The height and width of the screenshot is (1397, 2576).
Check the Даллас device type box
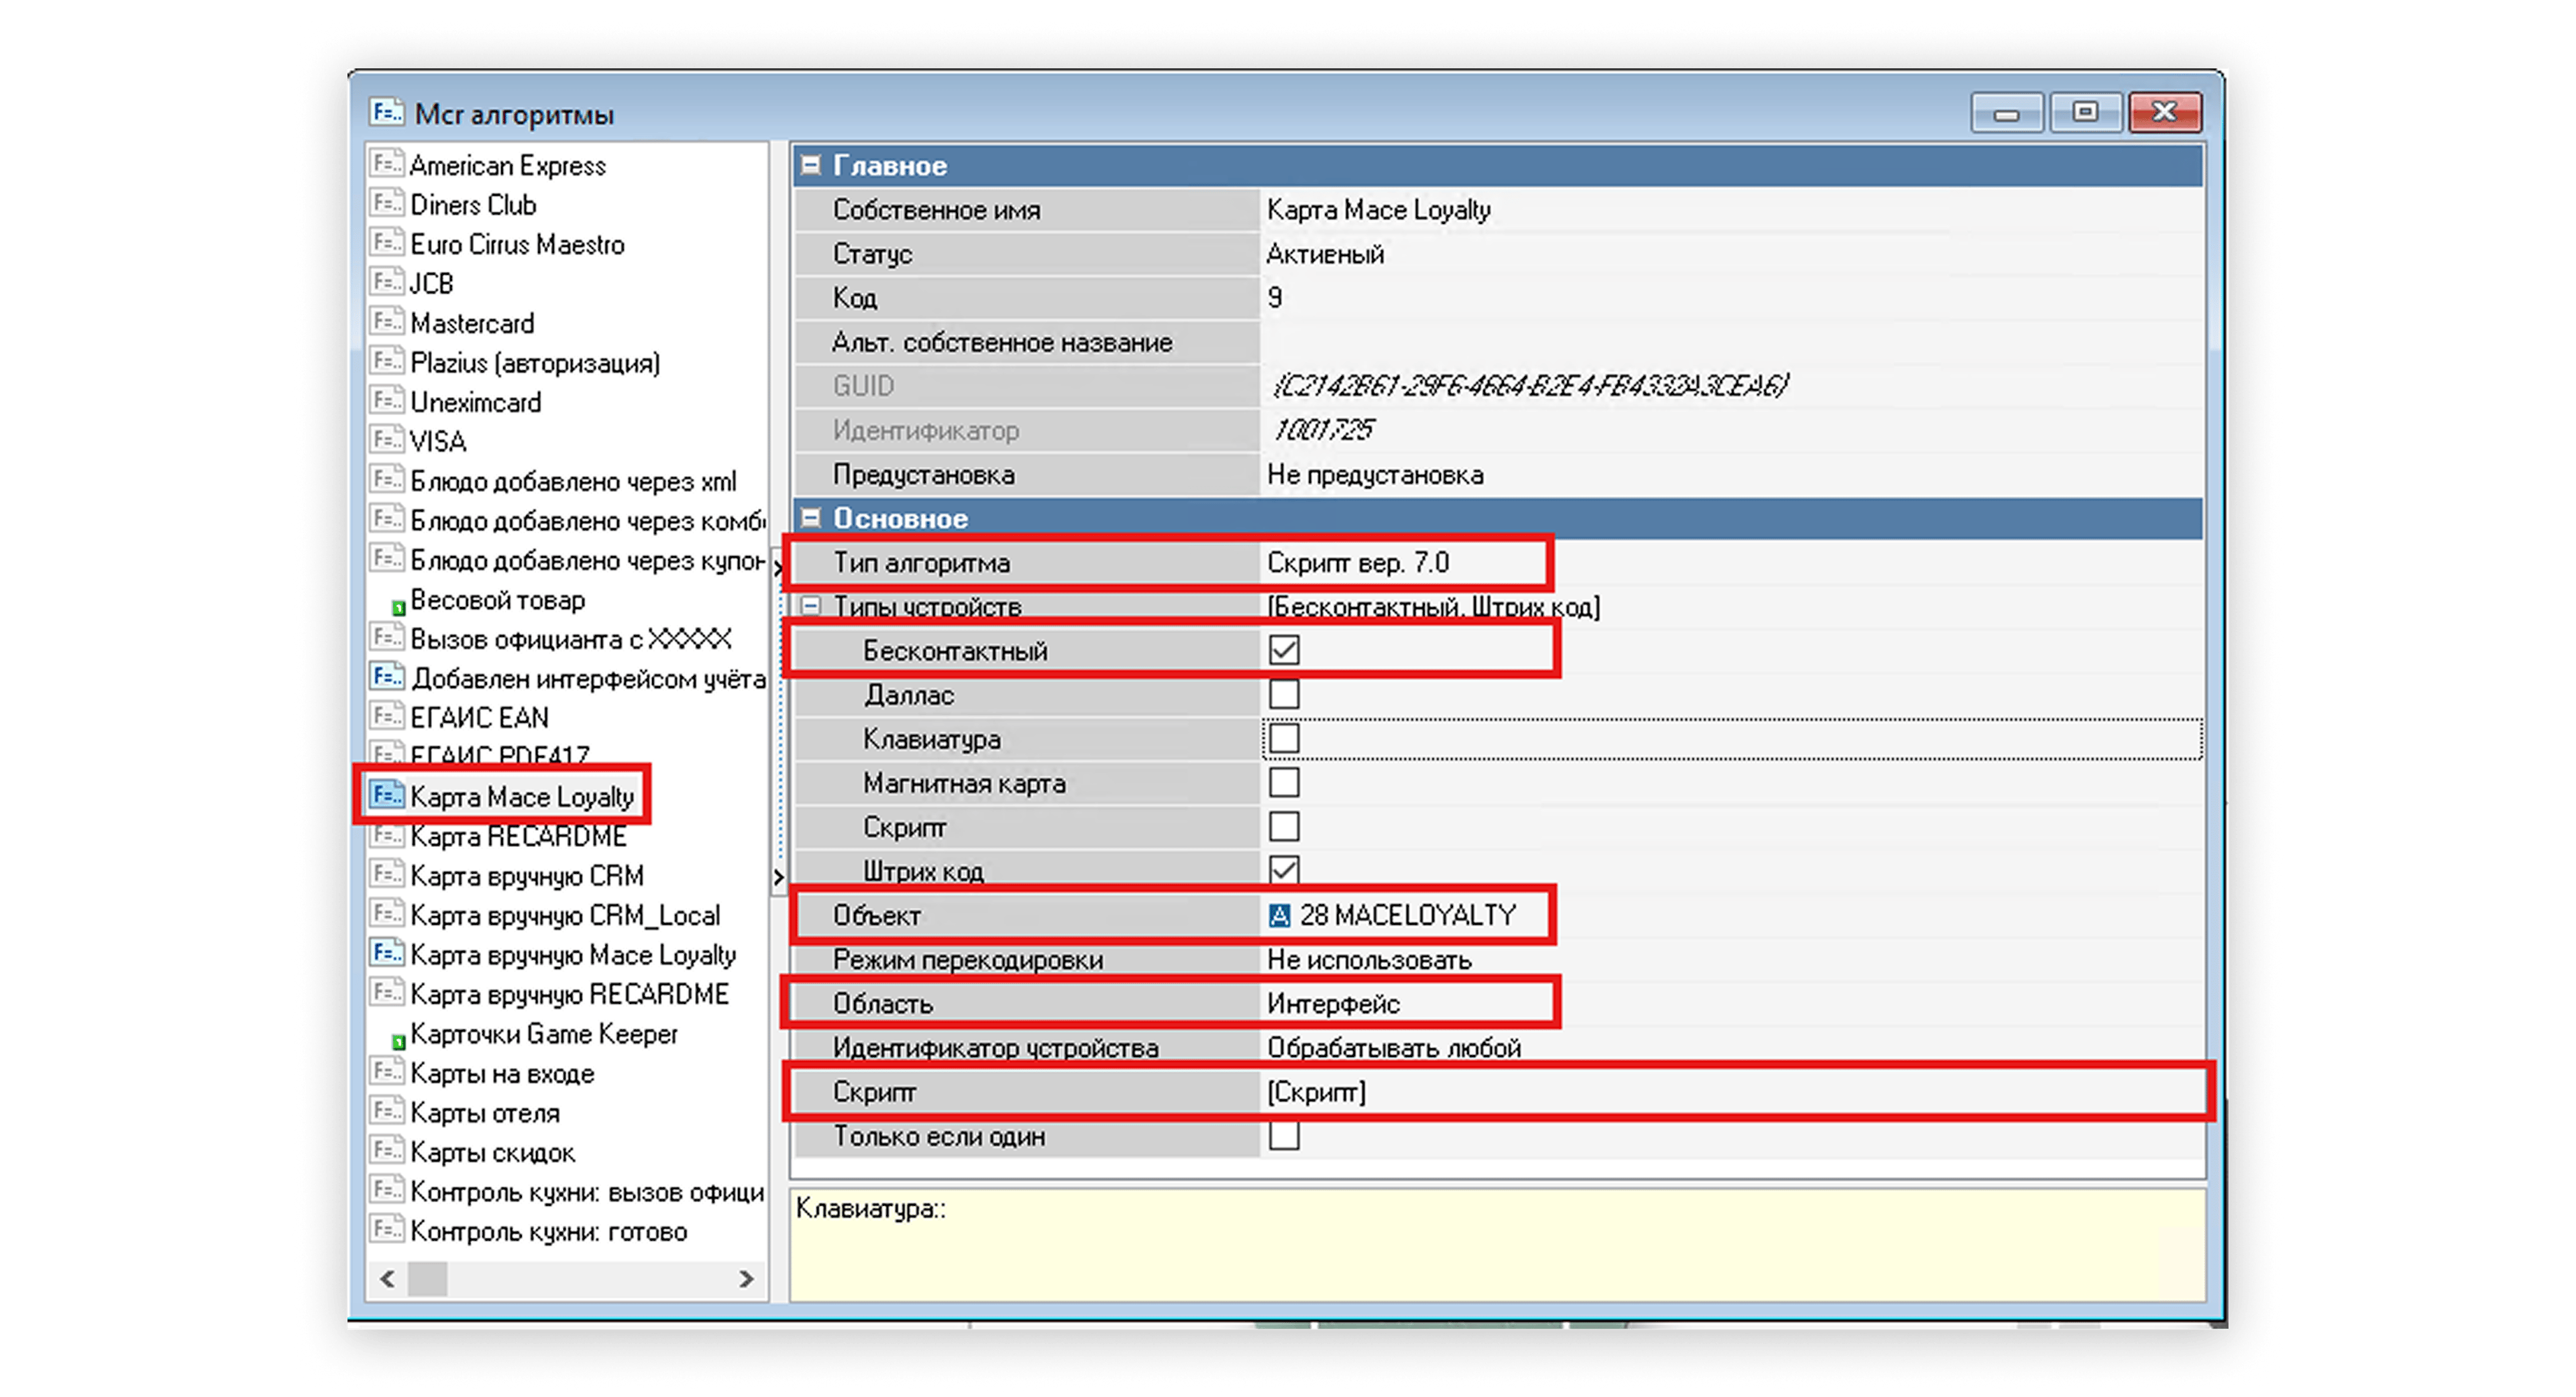(1284, 694)
